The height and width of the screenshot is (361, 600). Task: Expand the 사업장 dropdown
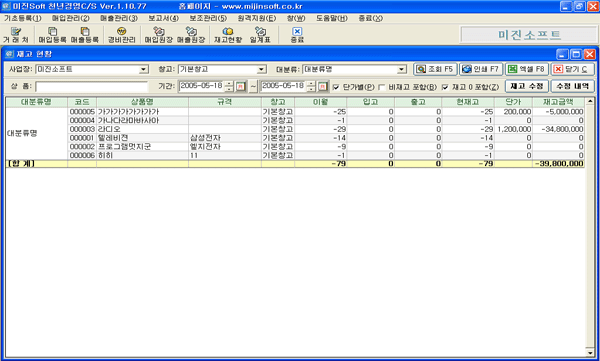(x=143, y=69)
